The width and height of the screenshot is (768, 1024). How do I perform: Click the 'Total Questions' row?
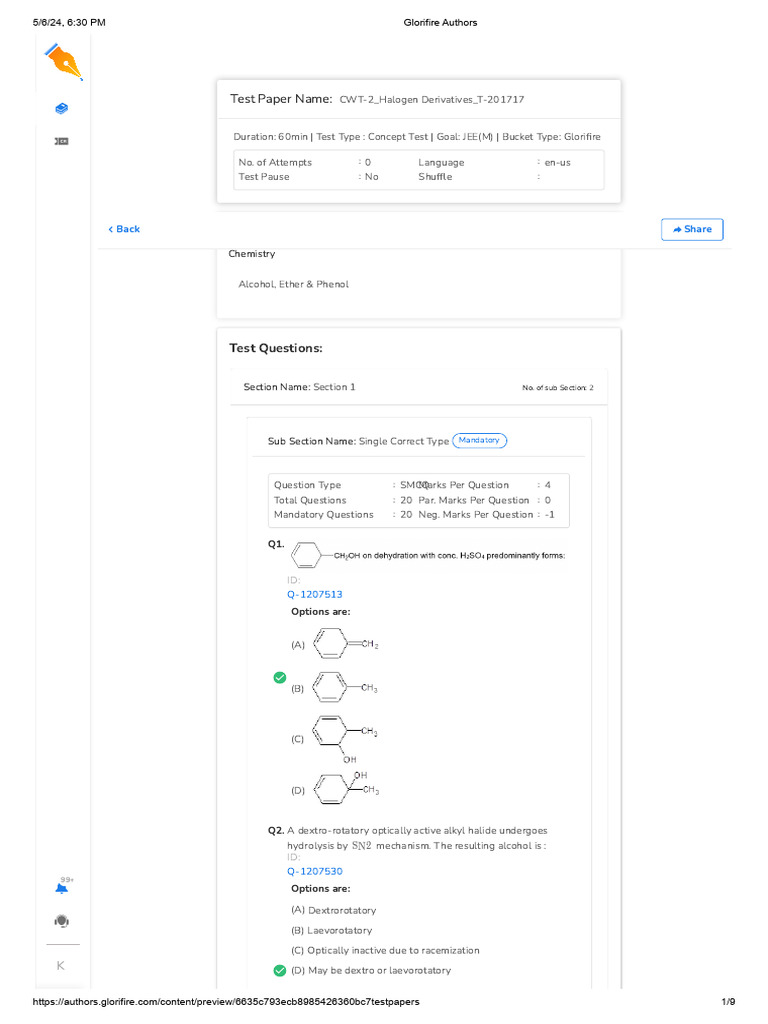pos(343,500)
